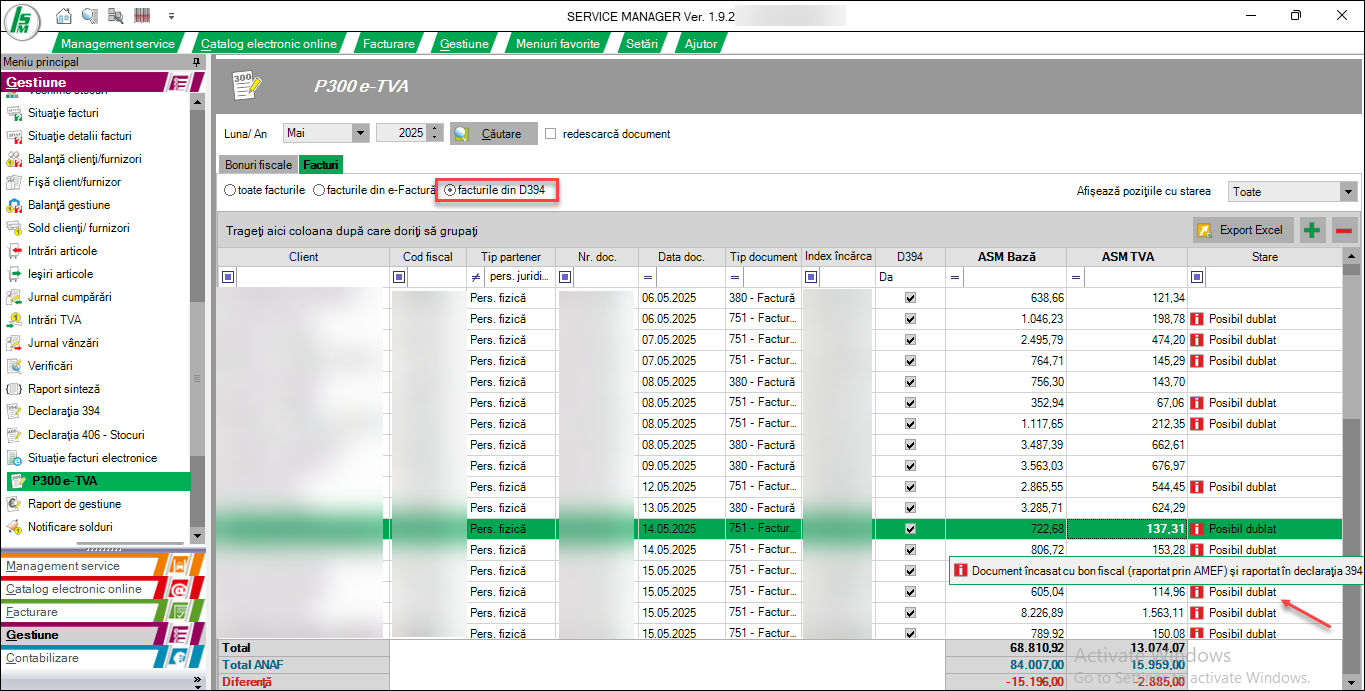This screenshot has width=1365, height=691.
Task: Enable the redescarcă document checkbox
Action: pyautogui.click(x=550, y=133)
